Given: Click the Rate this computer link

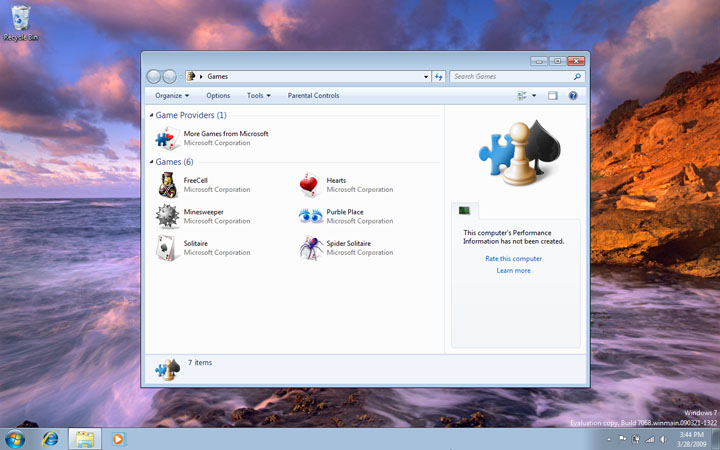Looking at the screenshot, I should (x=513, y=259).
